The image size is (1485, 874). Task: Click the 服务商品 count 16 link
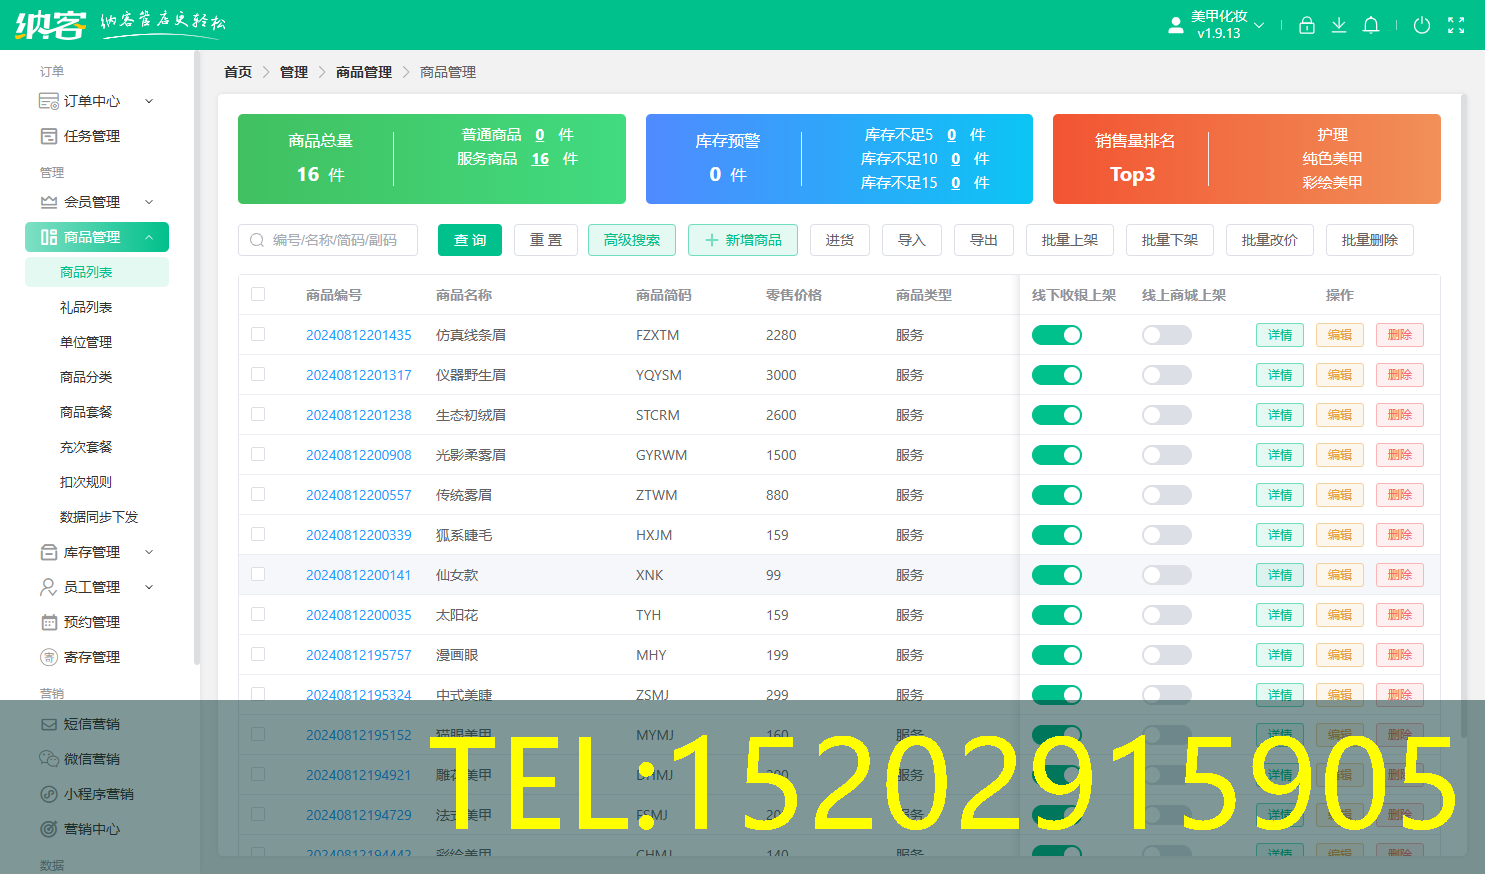[540, 159]
